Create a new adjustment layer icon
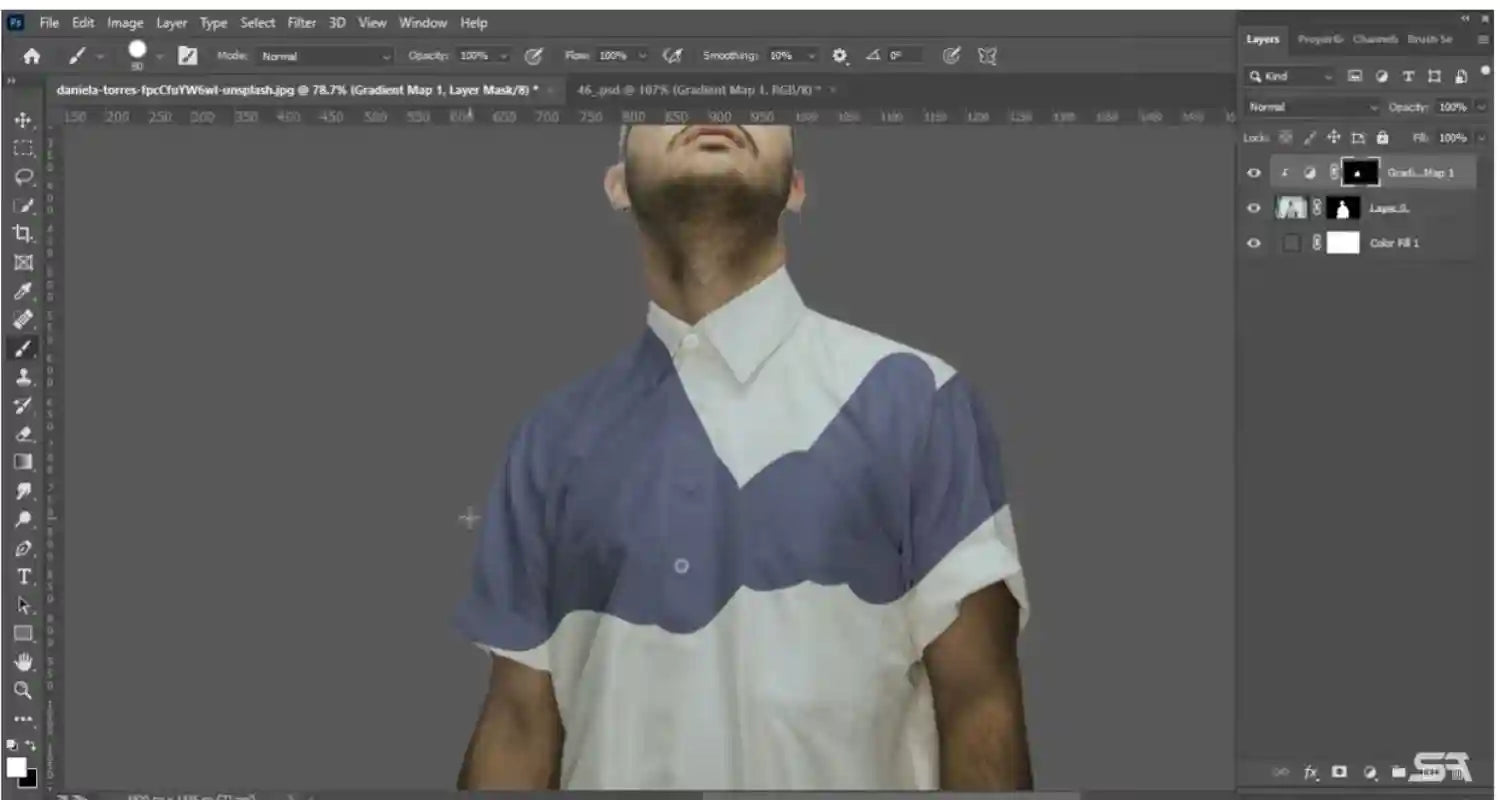The width and height of the screenshot is (1500, 800). pyautogui.click(x=1370, y=773)
